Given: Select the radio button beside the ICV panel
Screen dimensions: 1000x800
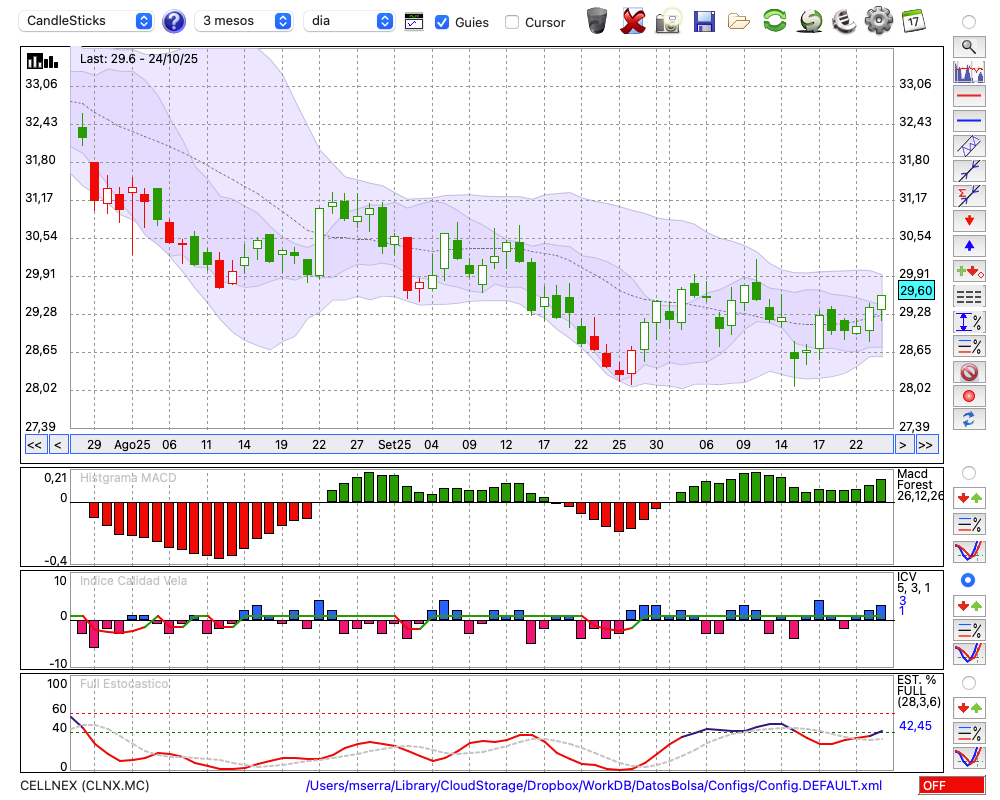Looking at the screenshot, I should (x=968, y=580).
